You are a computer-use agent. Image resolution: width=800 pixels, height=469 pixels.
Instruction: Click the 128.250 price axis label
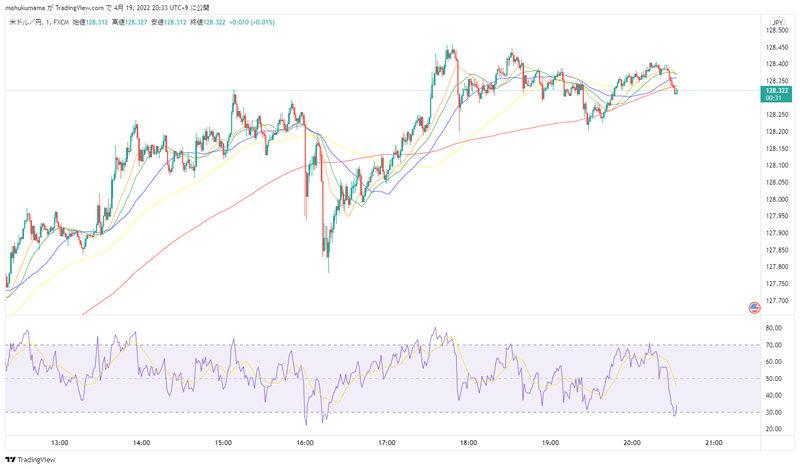(777, 115)
